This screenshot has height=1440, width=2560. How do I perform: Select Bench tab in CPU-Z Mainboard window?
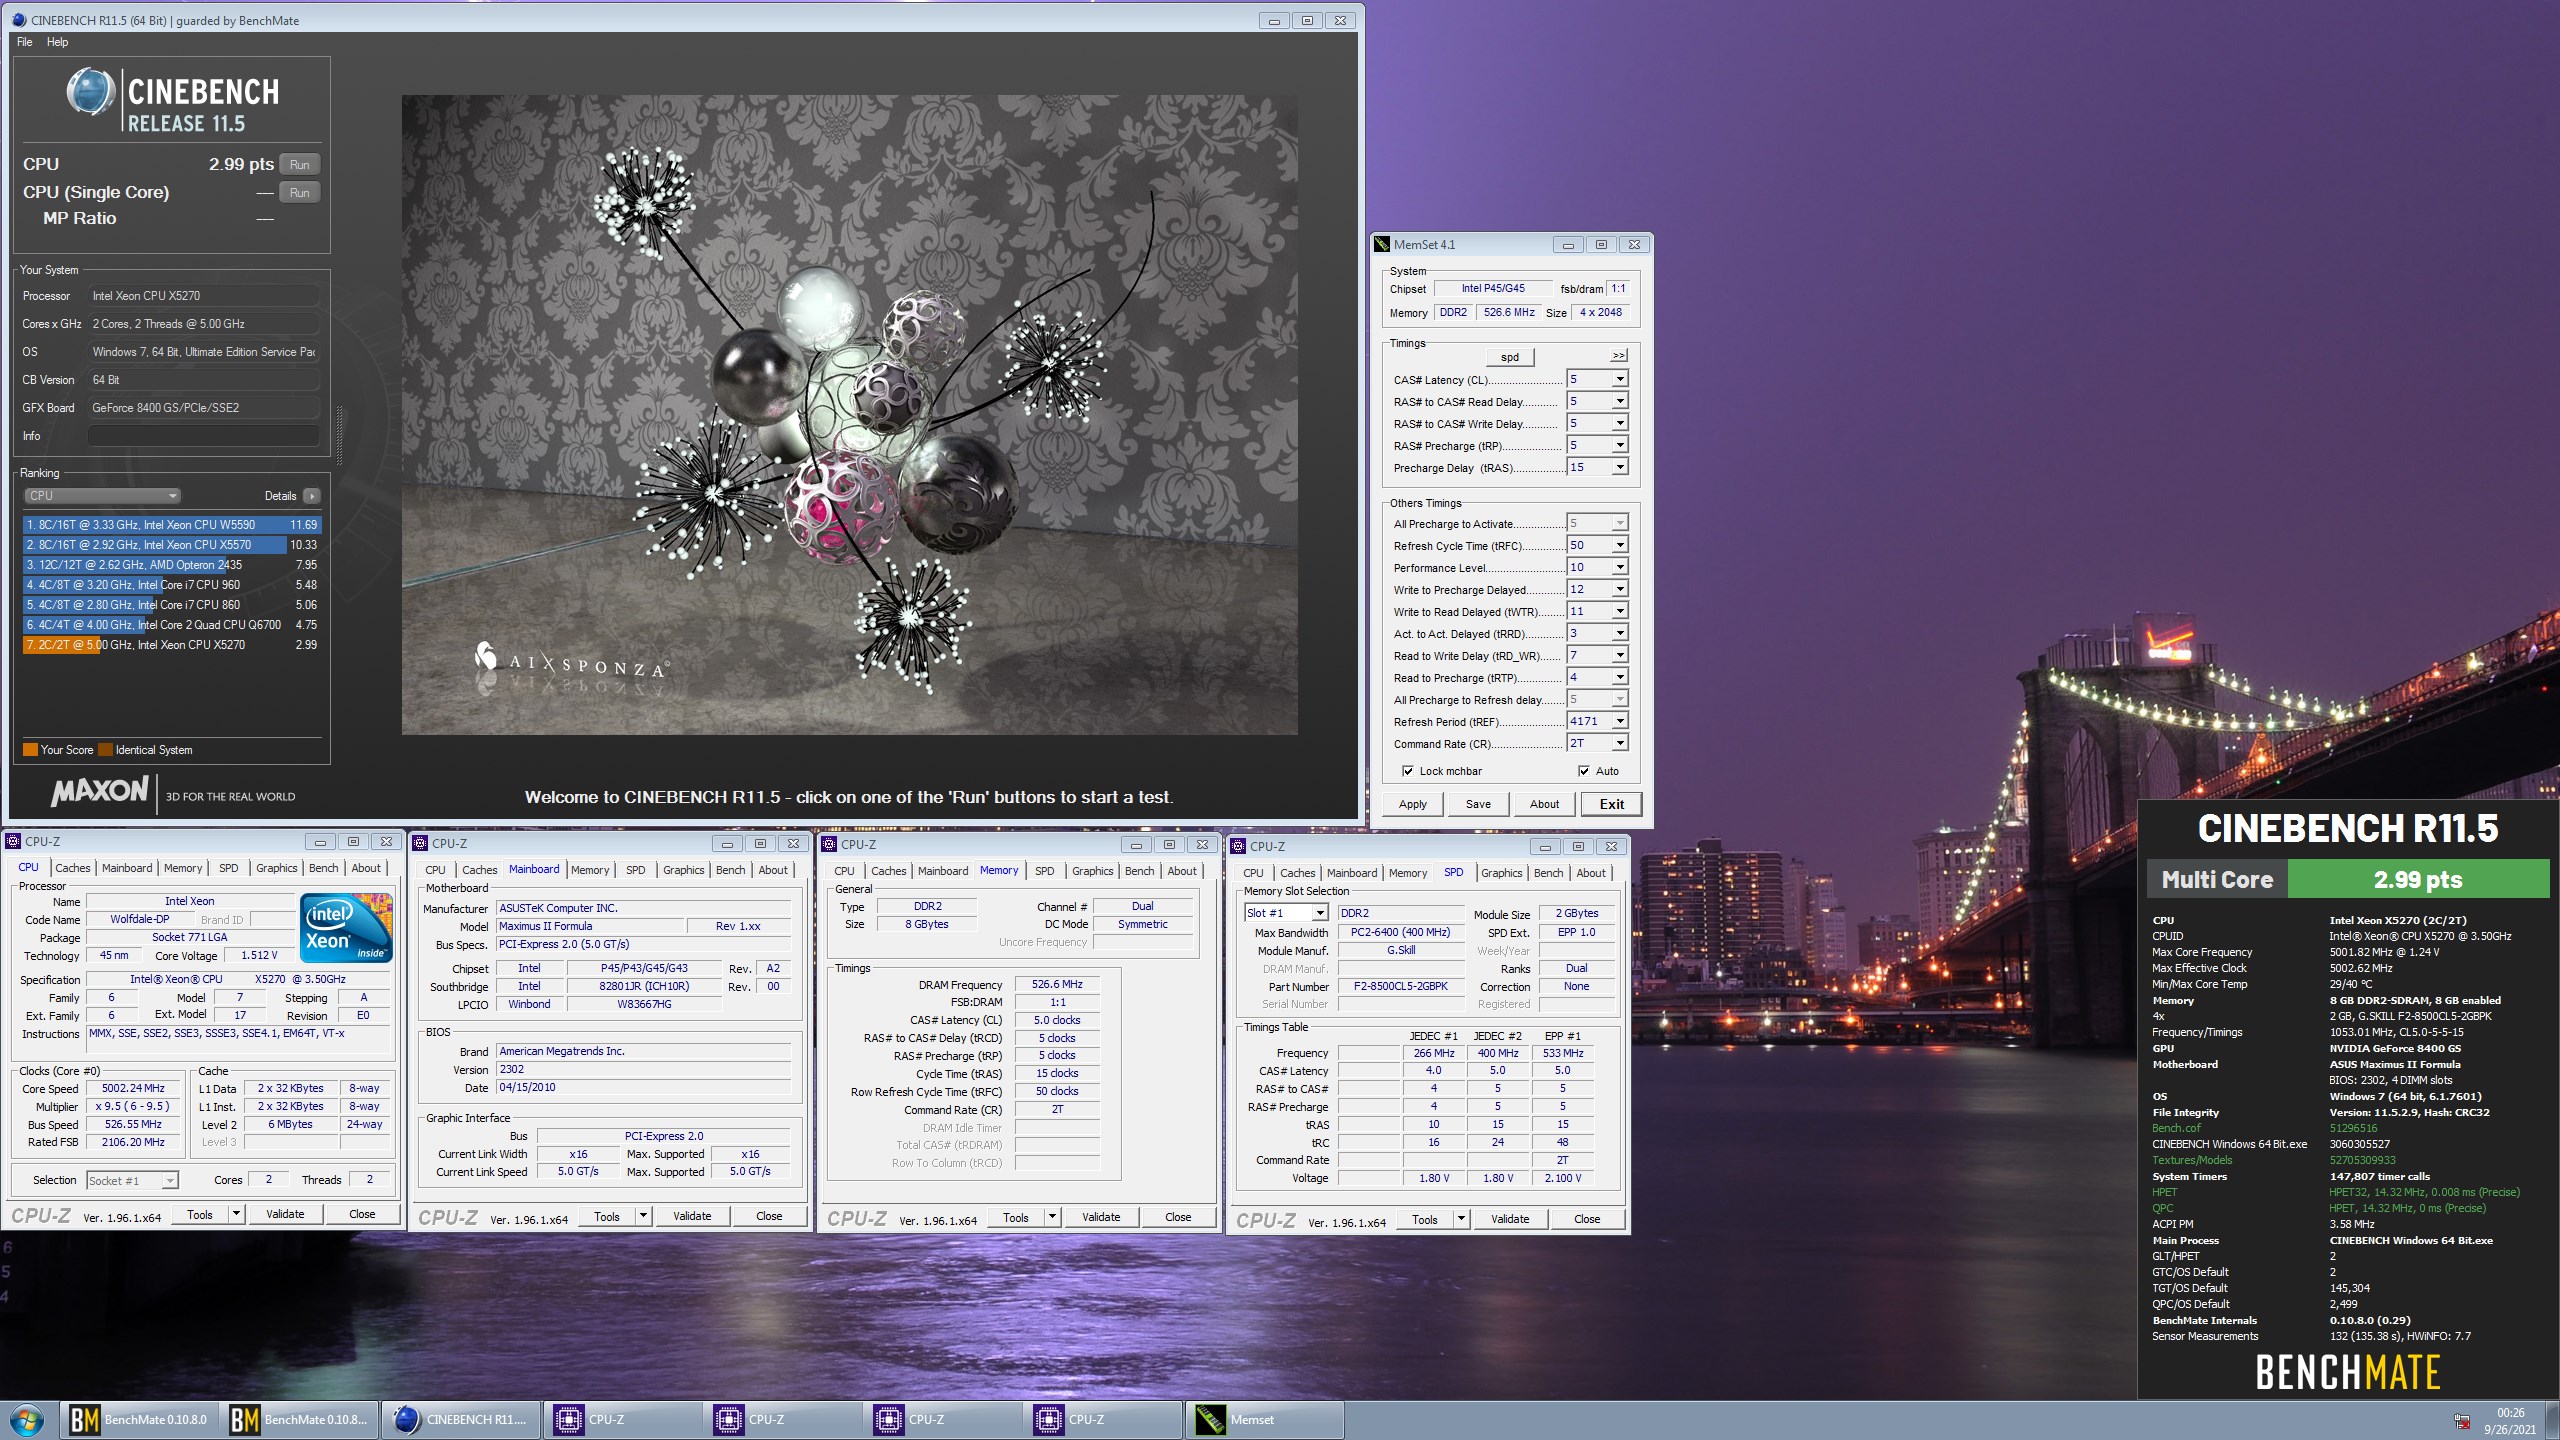(x=730, y=870)
